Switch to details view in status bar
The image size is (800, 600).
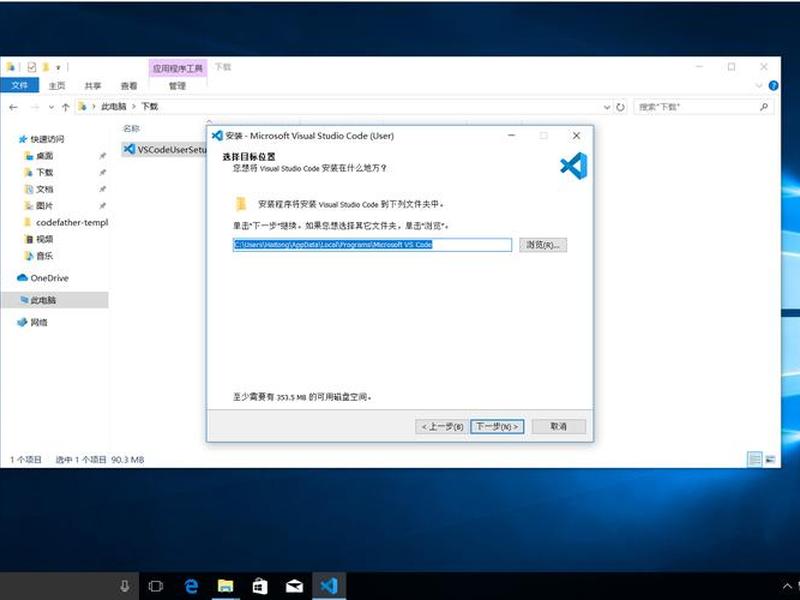tap(755, 459)
